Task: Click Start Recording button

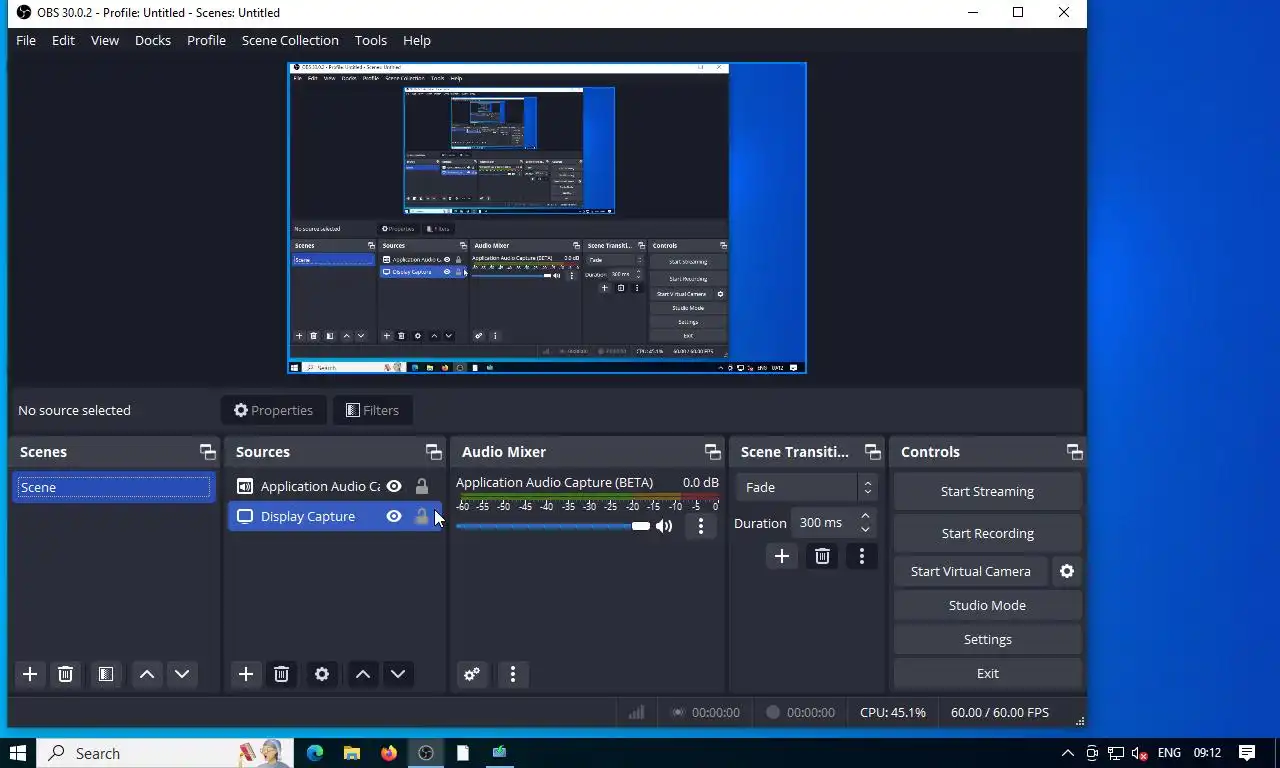Action: (x=987, y=533)
